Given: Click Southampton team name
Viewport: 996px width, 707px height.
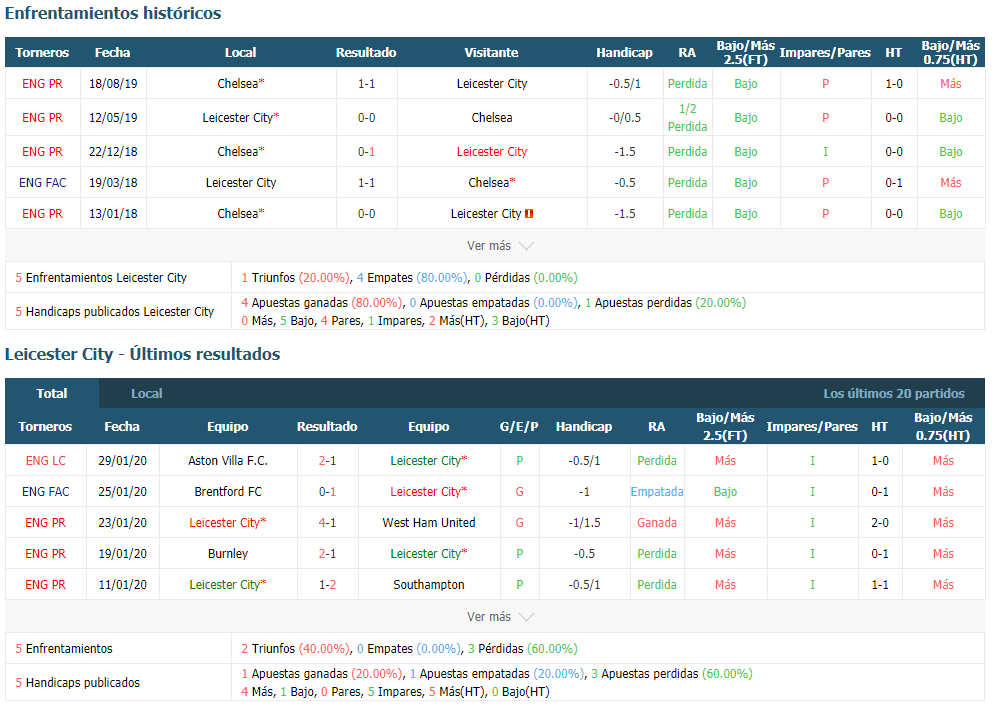Looking at the screenshot, I should [429, 584].
